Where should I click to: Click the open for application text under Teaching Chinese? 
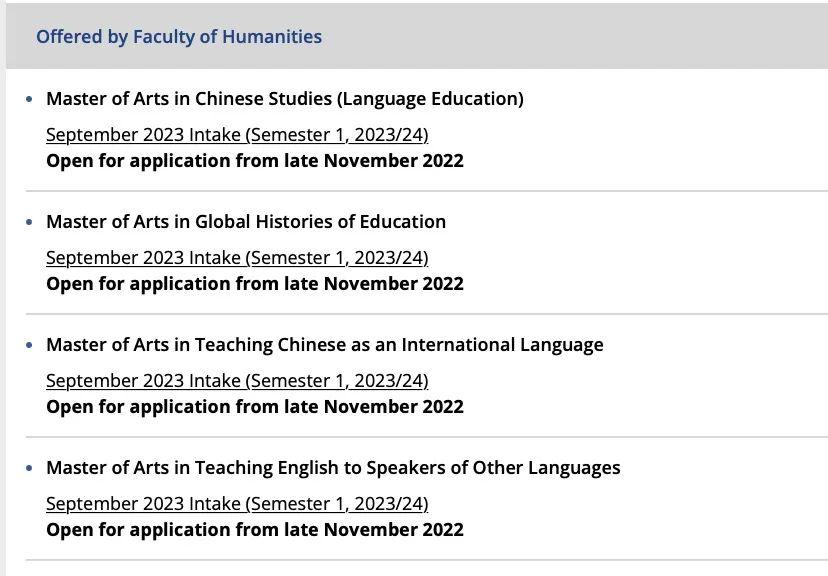(x=255, y=407)
